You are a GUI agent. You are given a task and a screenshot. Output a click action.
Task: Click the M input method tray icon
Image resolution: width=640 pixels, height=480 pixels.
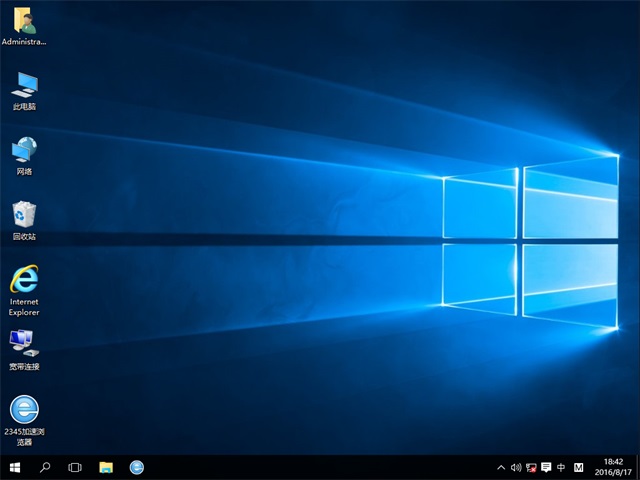578,467
